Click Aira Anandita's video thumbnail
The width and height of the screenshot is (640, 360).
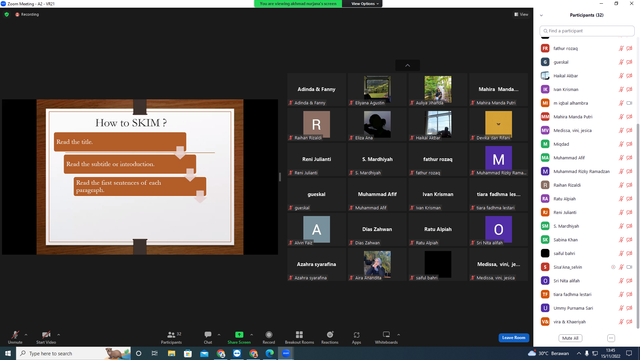tap(377, 264)
